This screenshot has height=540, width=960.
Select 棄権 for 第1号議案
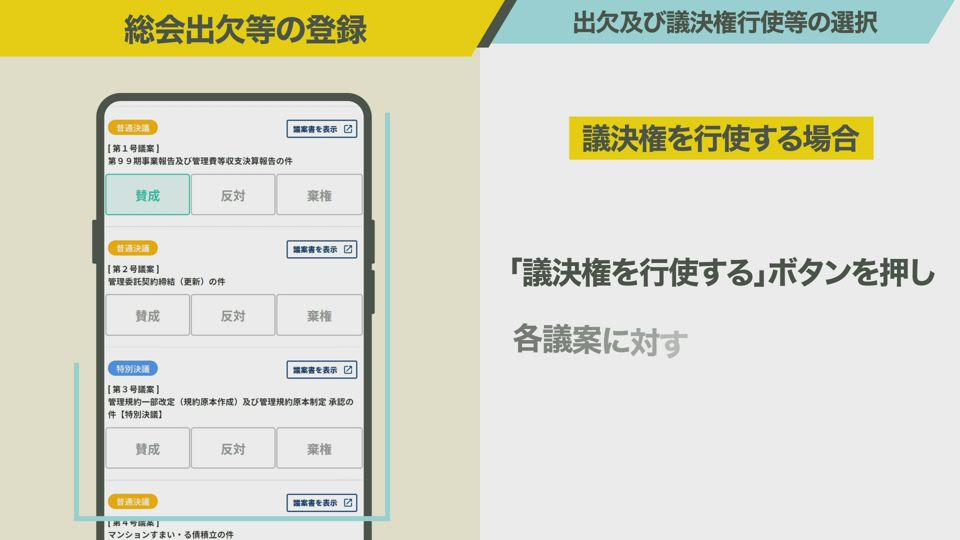tap(319, 195)
